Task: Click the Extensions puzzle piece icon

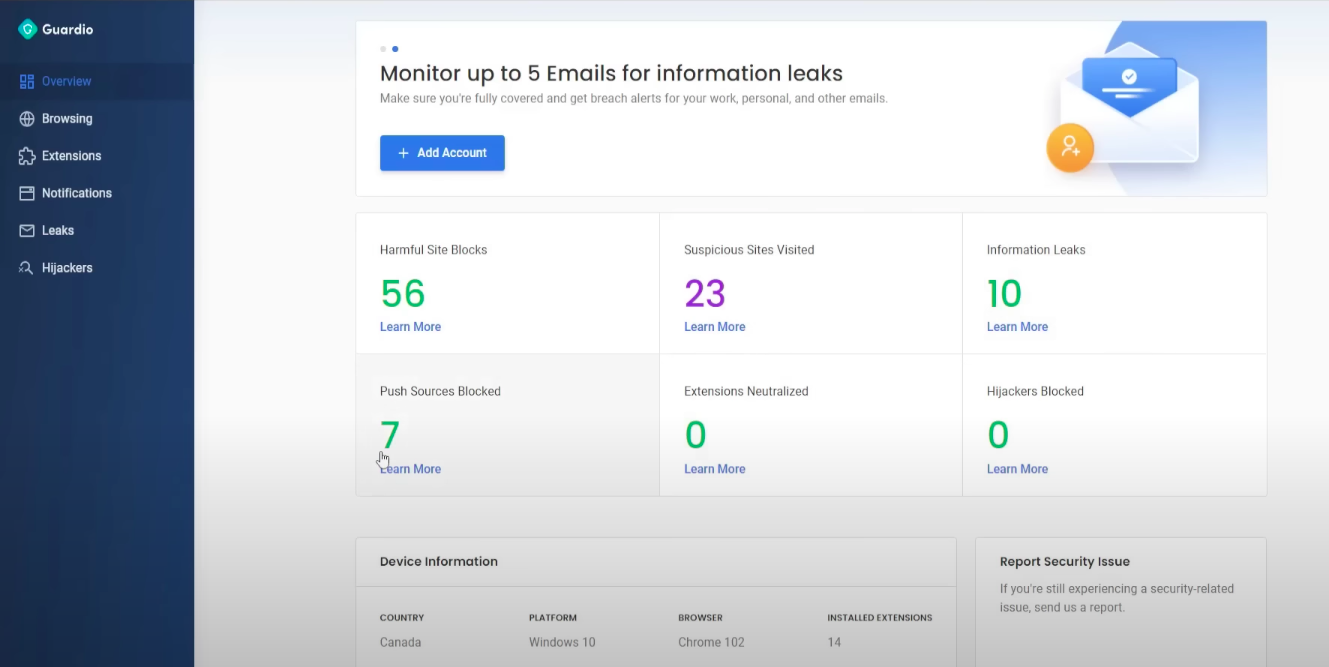Action: 27,156
